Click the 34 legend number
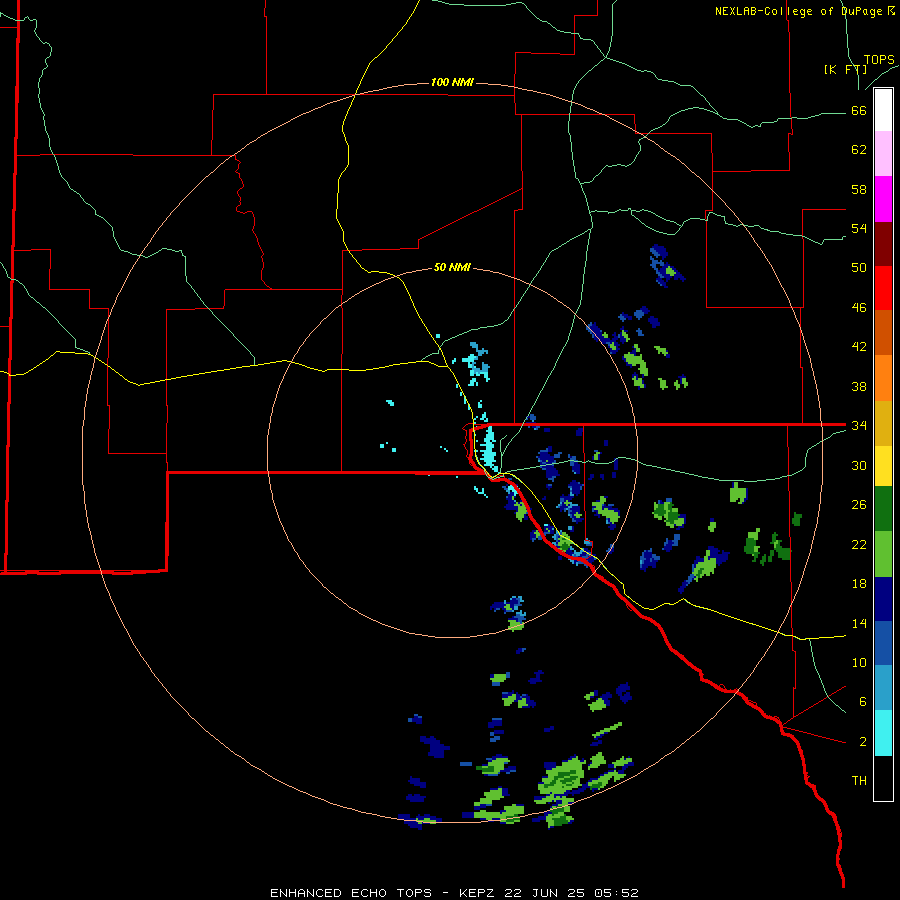Viewport: 900px width, 900px height. [x=859, y=426]
